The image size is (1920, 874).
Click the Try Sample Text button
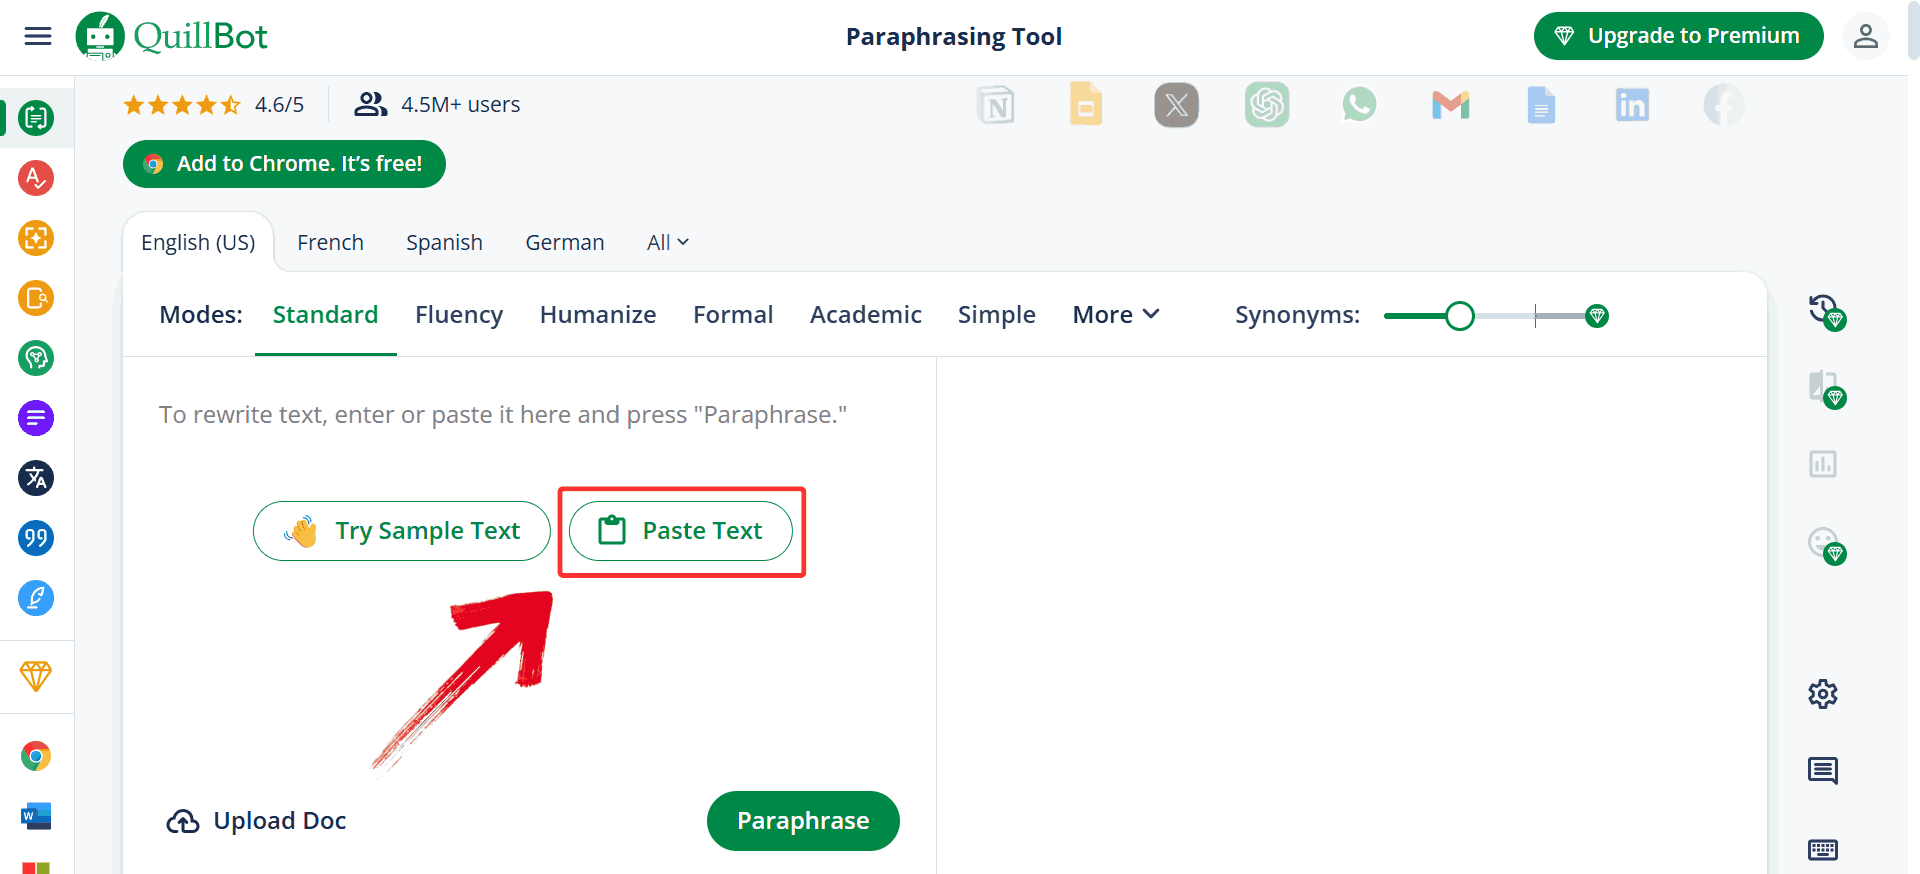pos(402,531)
